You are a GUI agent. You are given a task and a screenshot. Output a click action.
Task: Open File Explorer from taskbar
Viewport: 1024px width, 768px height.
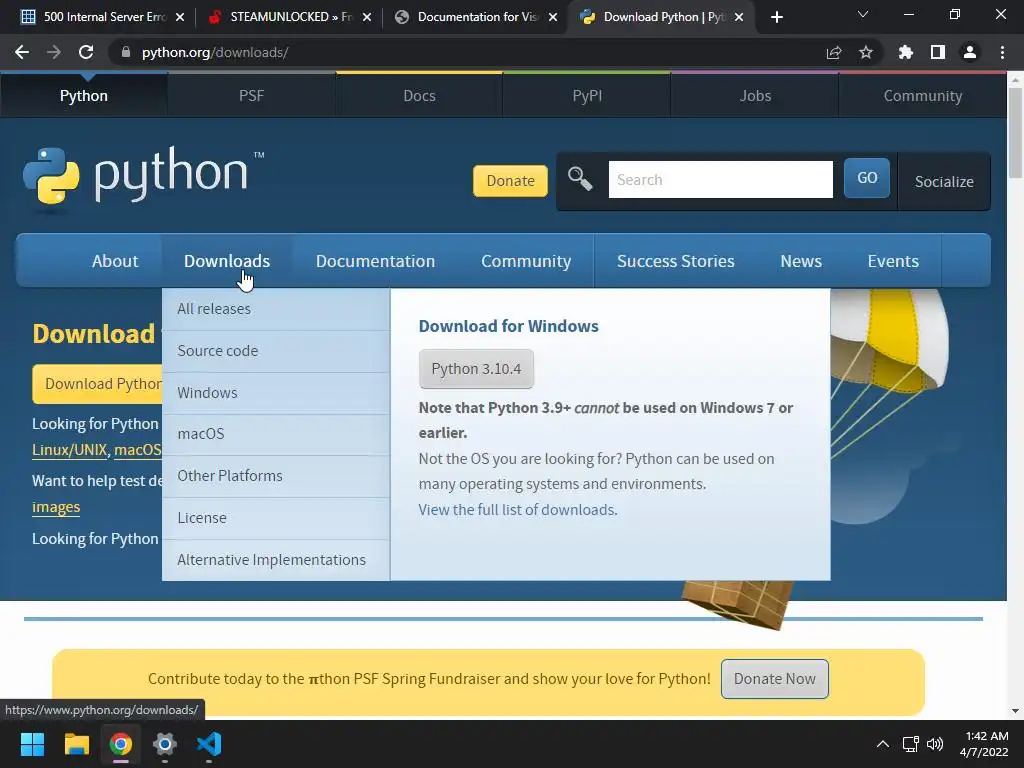76,744
